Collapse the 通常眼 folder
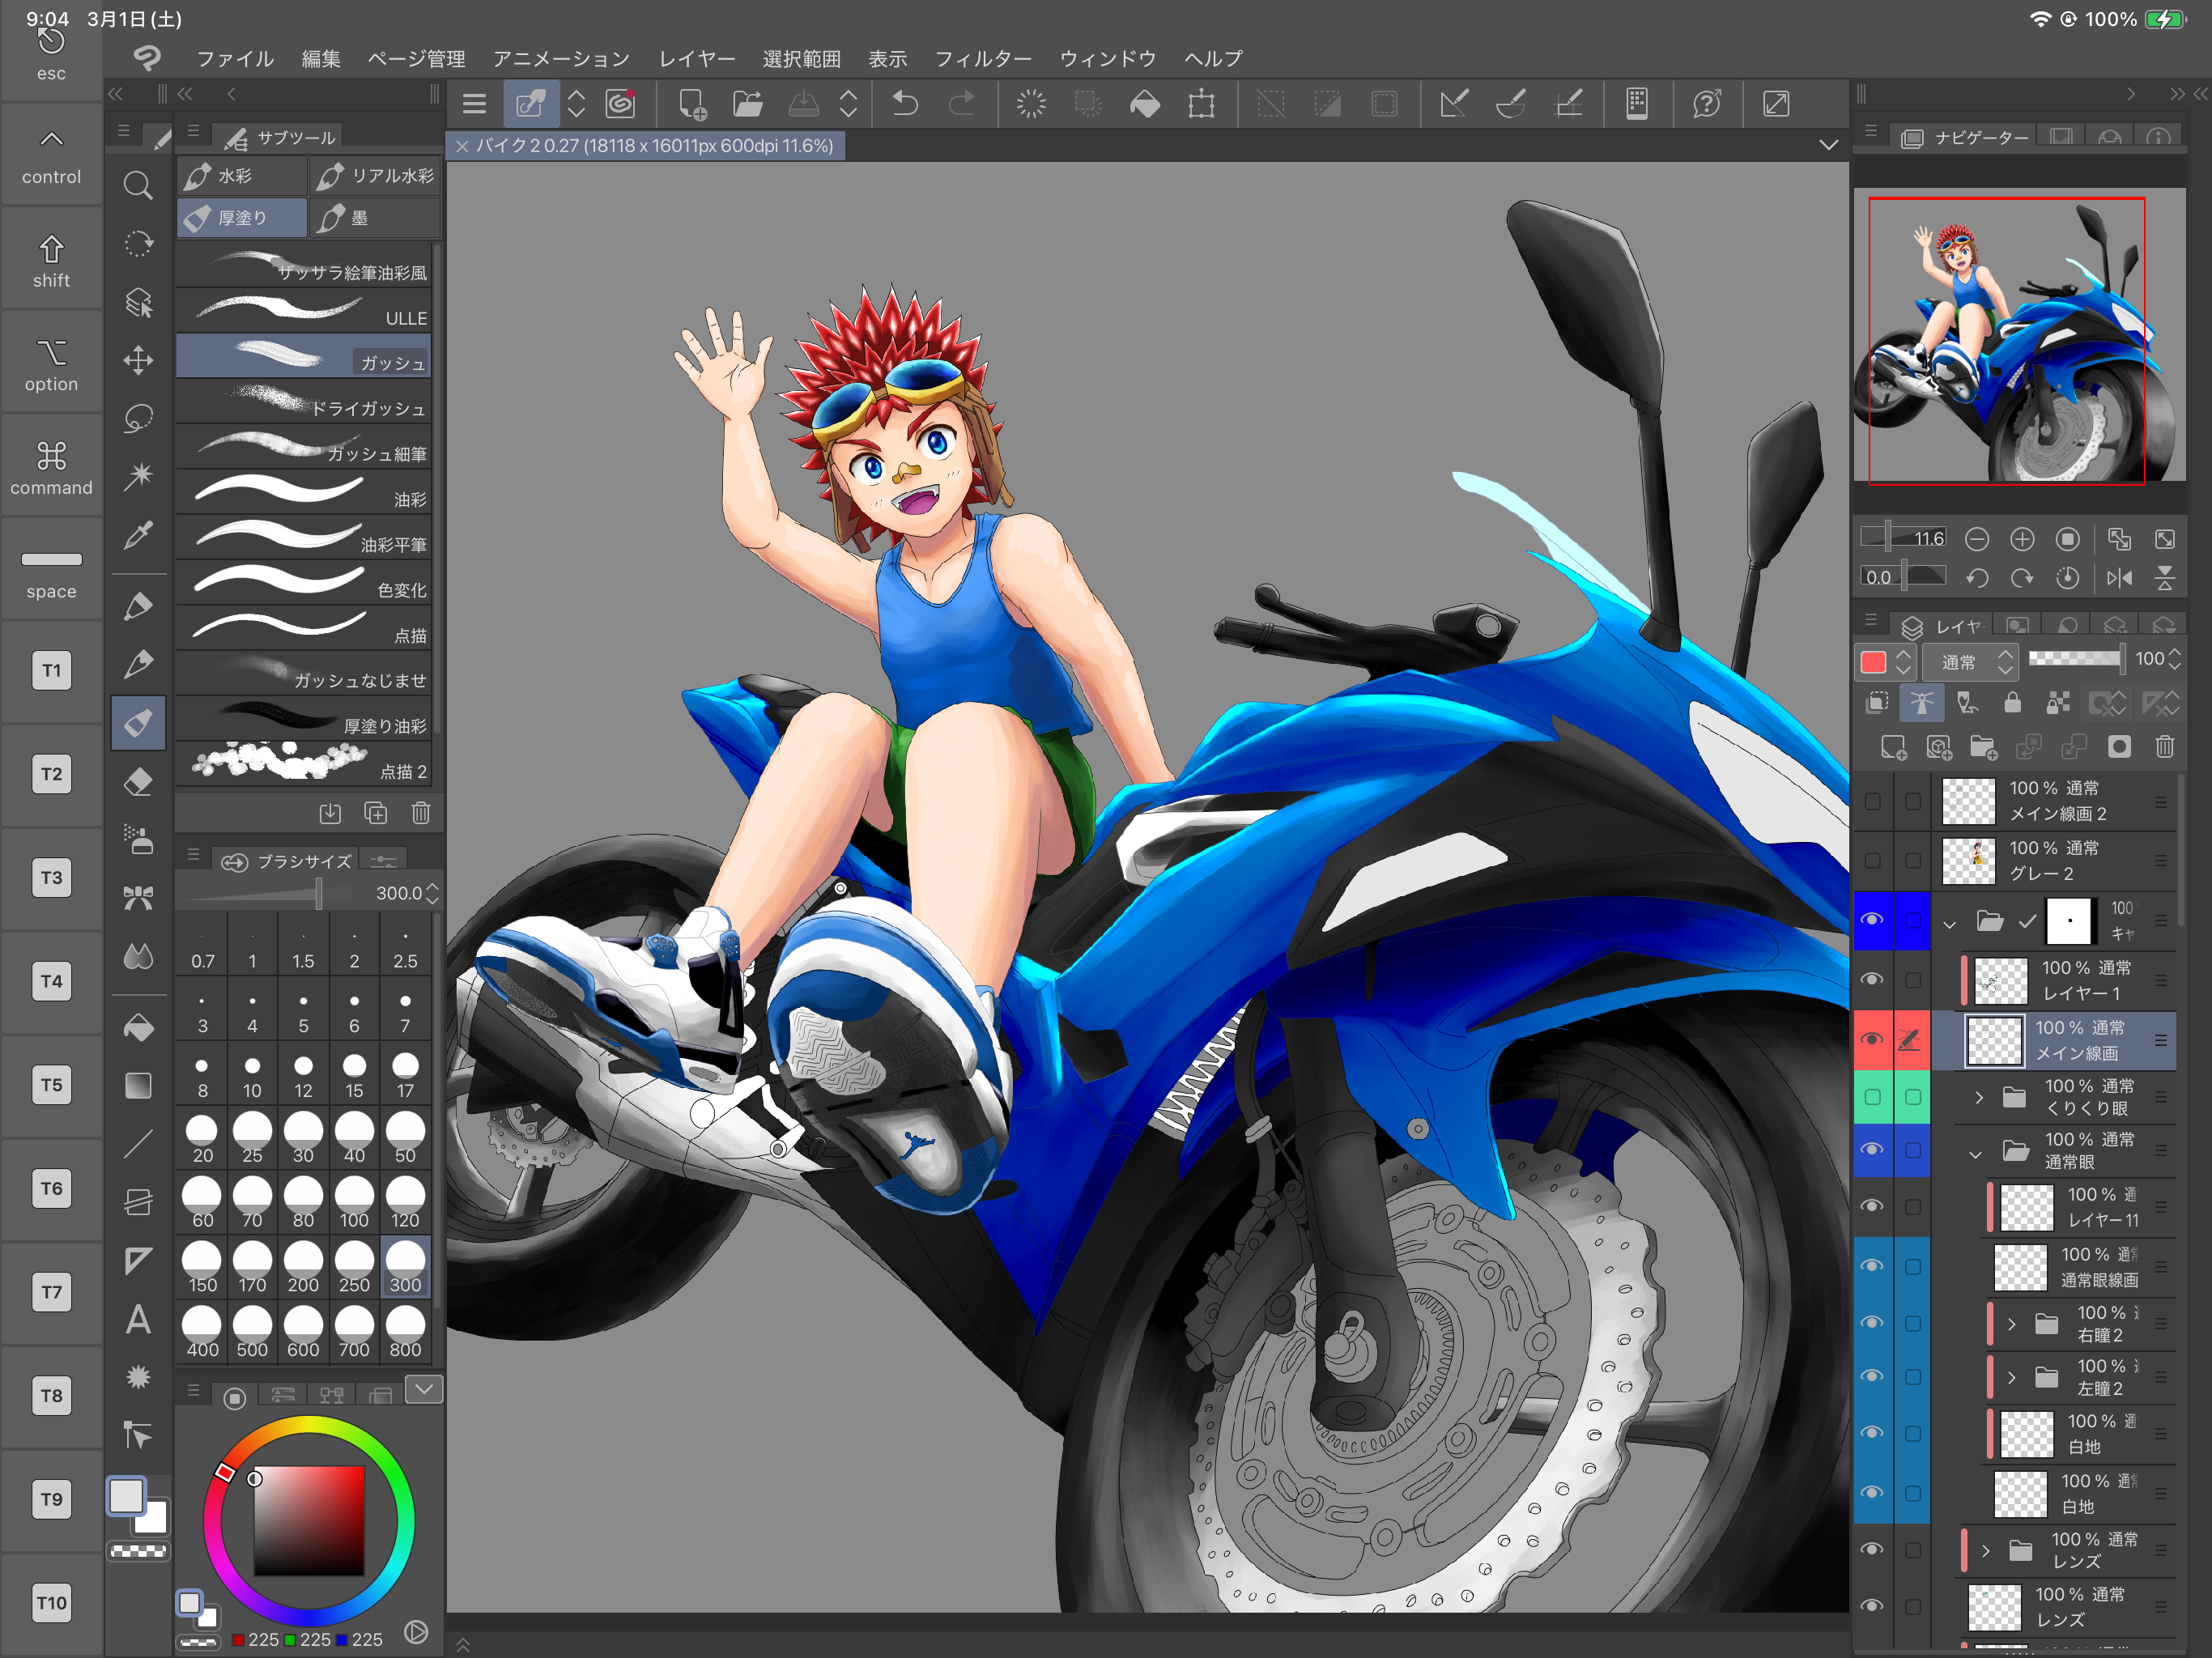The image size is (2212, 1658). (x=1975, y=1154)
